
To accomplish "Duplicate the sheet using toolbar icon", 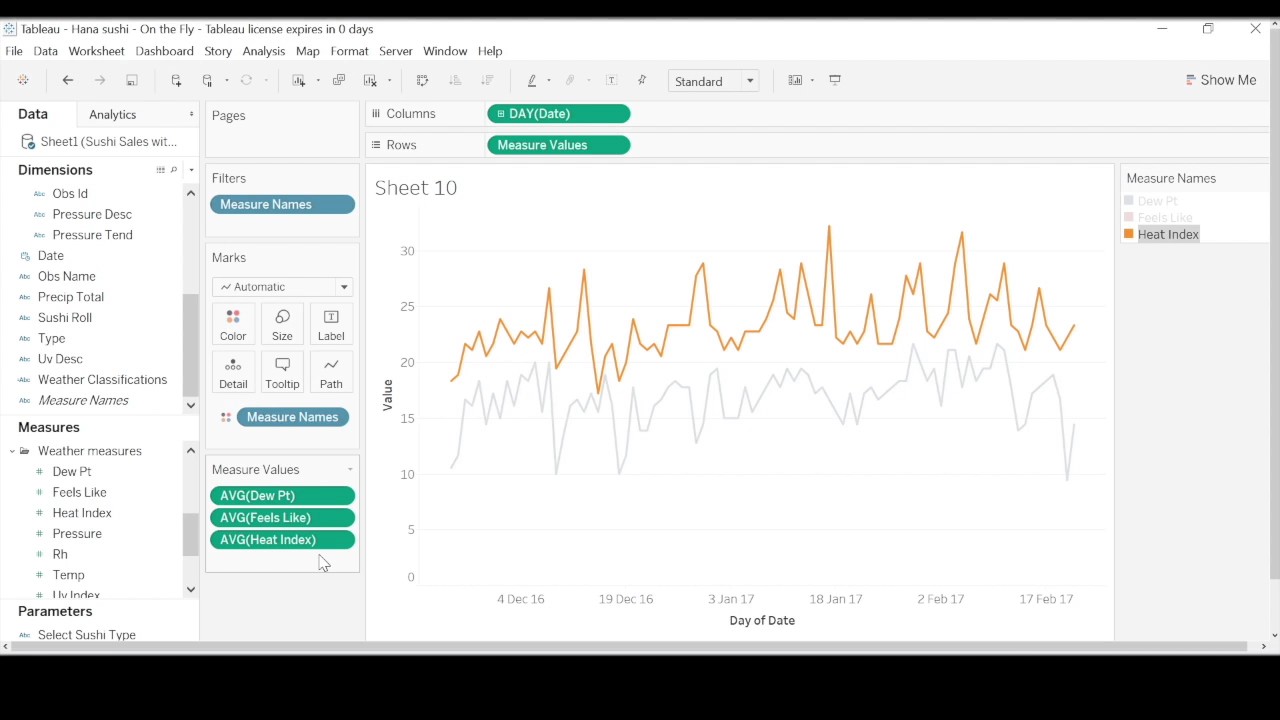I will (338, 81).
